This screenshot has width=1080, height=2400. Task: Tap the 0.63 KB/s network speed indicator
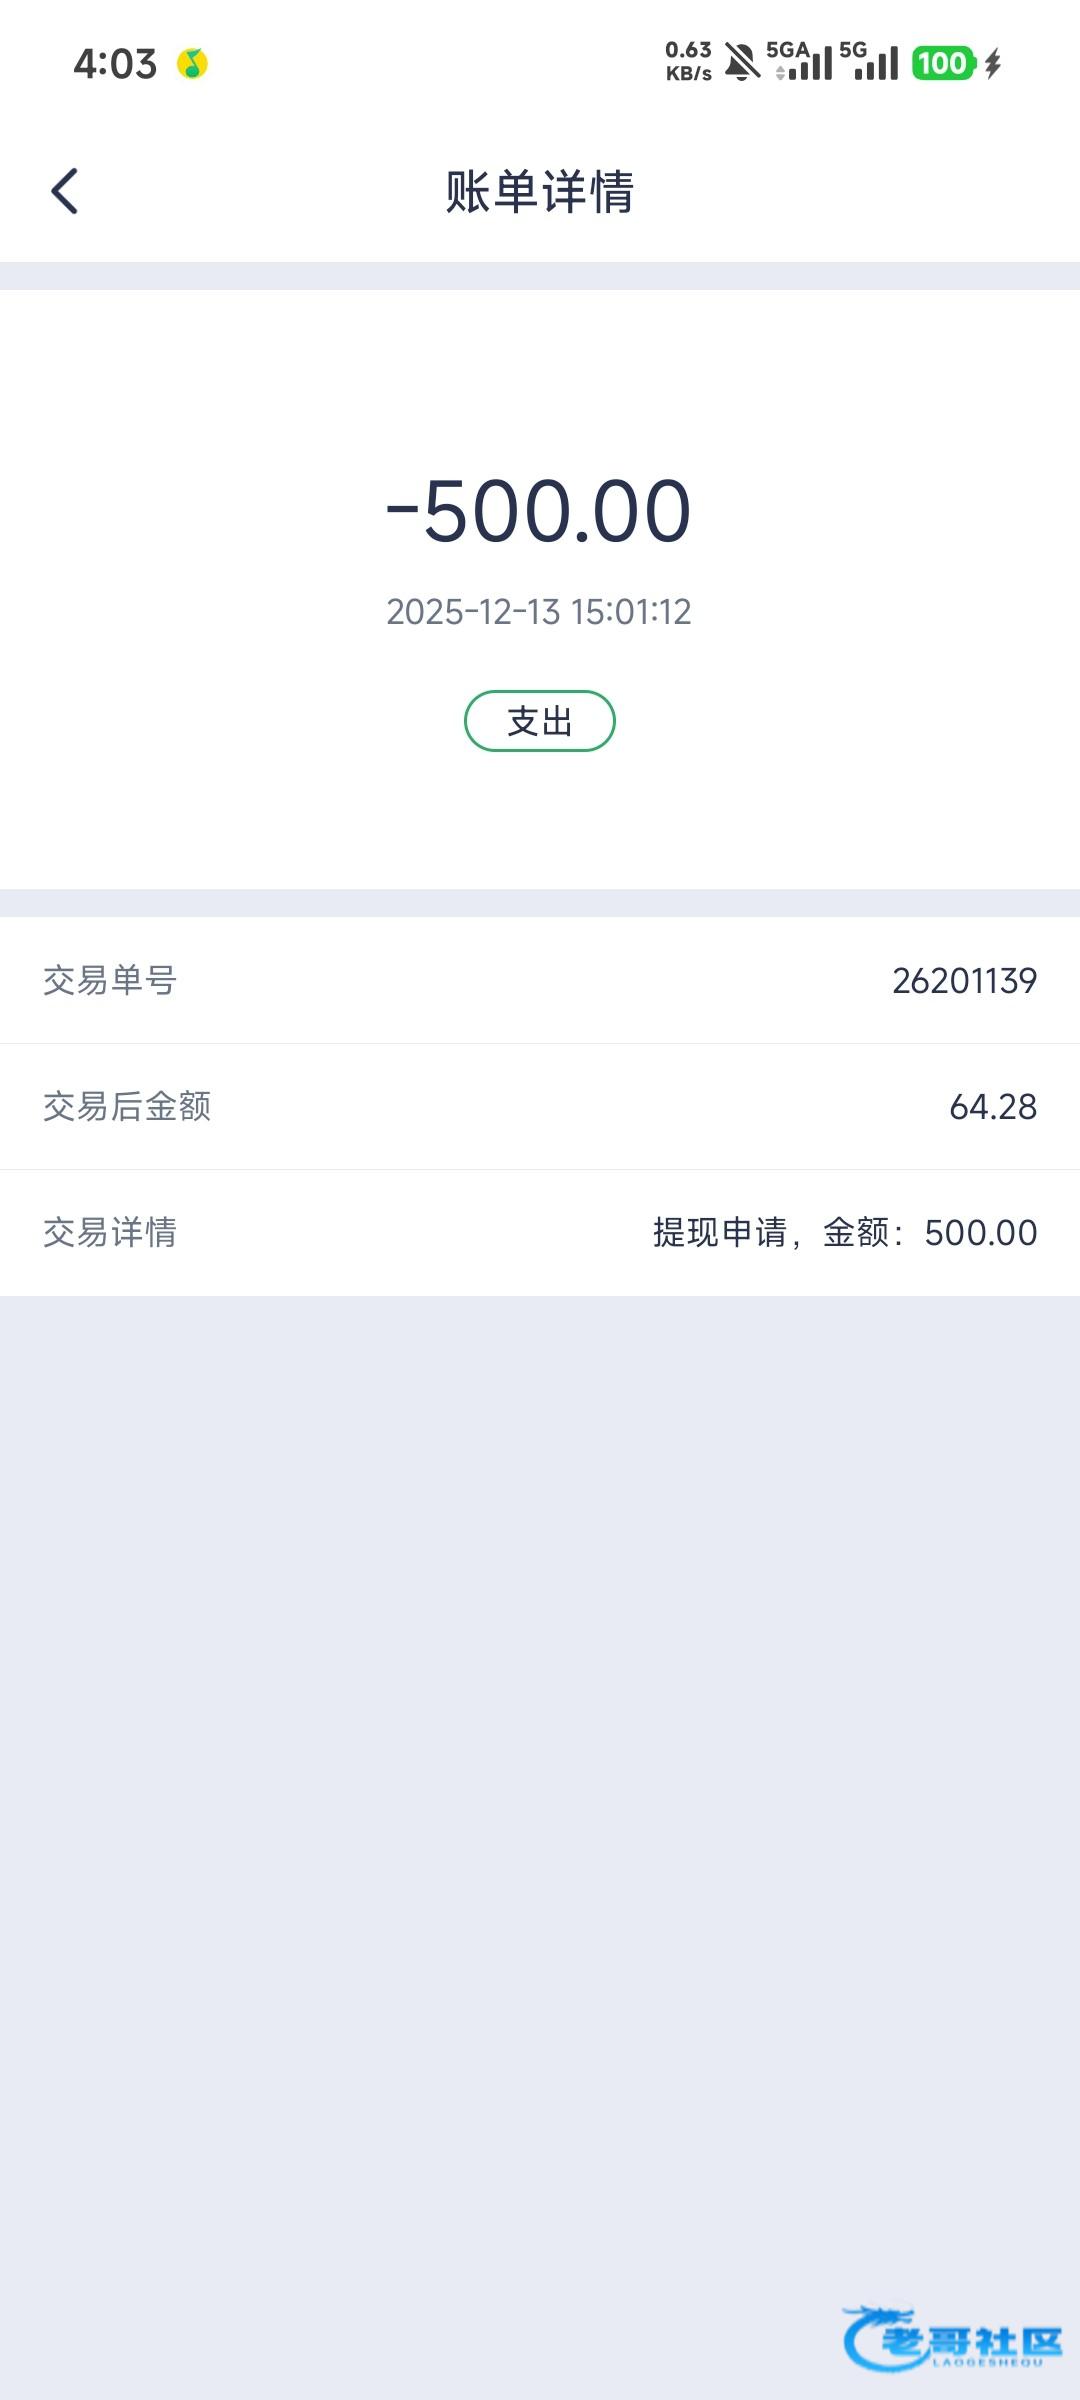coord(689,62)
